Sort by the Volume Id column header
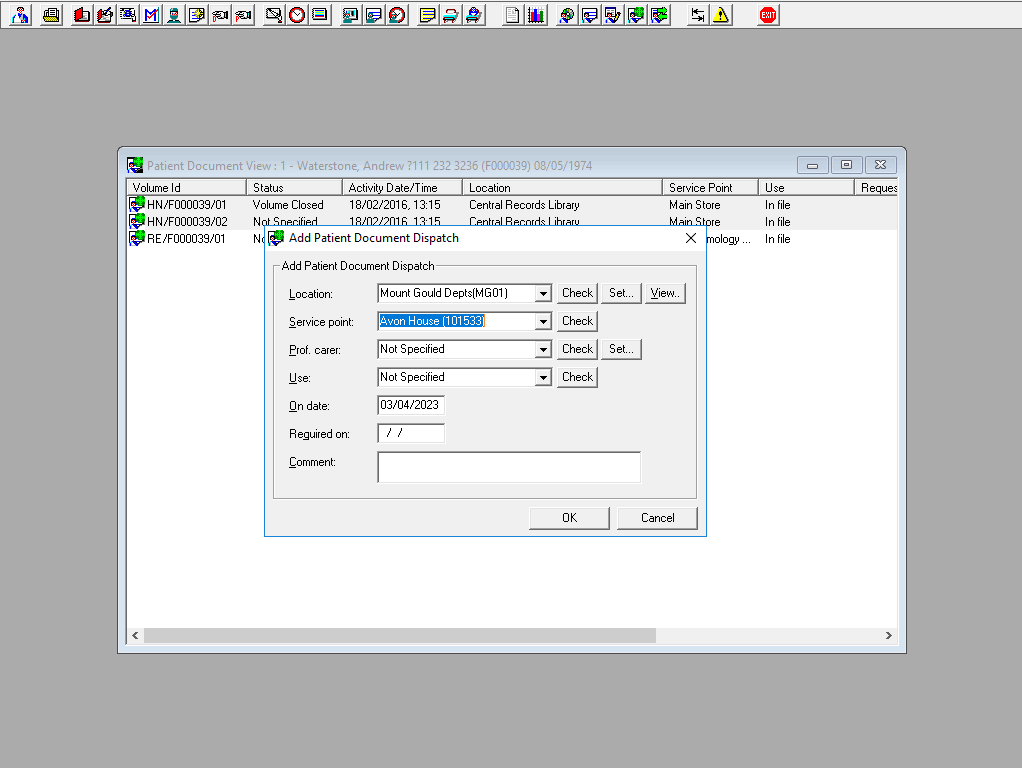Screen dimensions: 1022x768 186,188
